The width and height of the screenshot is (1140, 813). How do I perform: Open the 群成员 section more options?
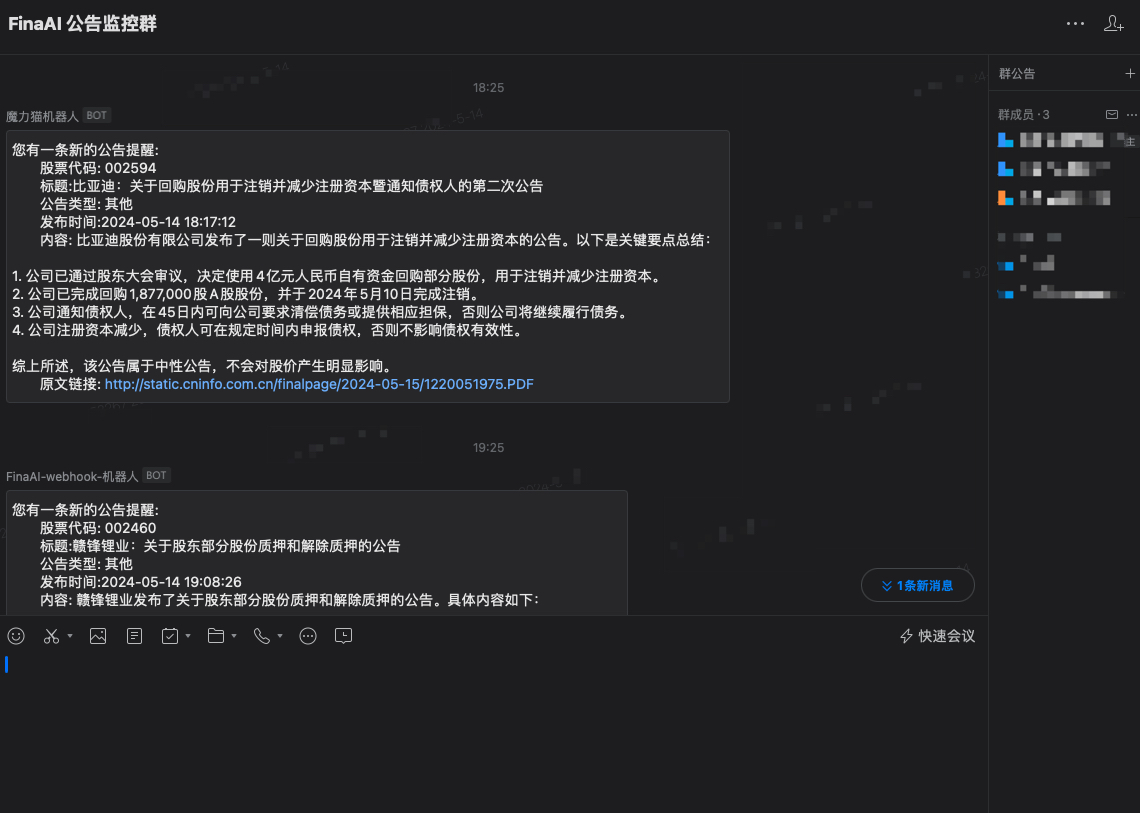[x=1131, y=115]
